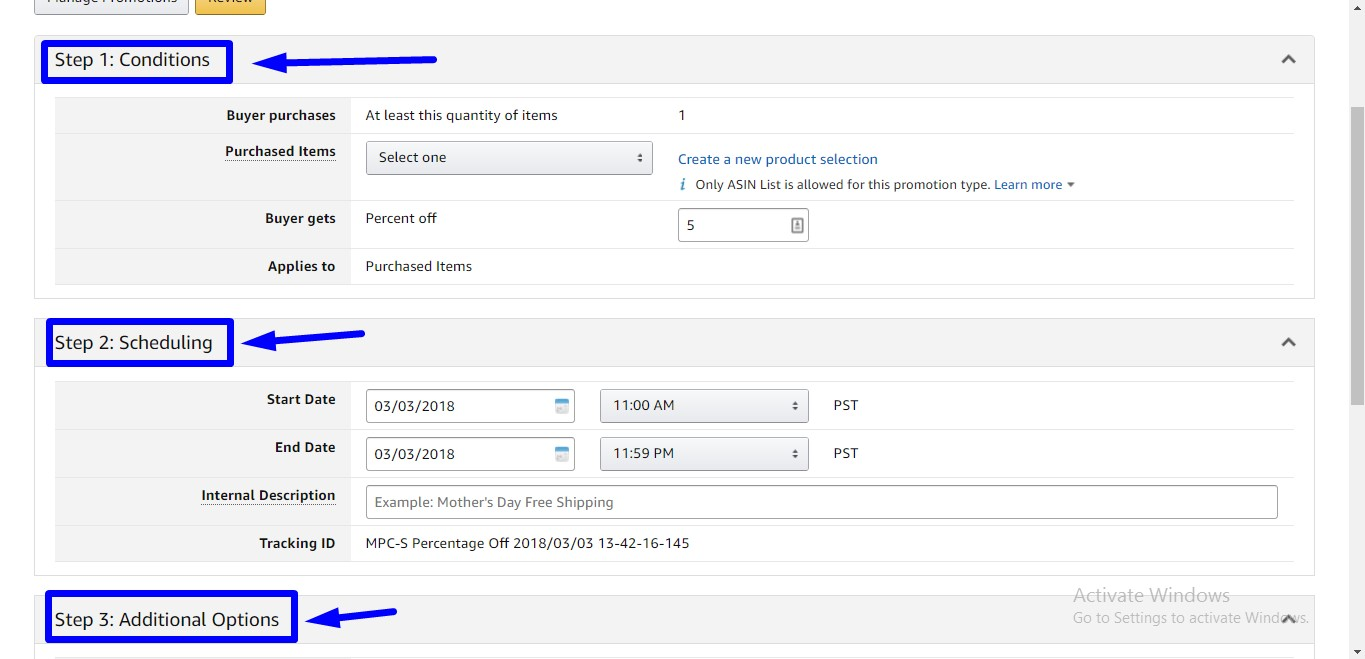Click the yellow Review button

click(x=230, y=5)
